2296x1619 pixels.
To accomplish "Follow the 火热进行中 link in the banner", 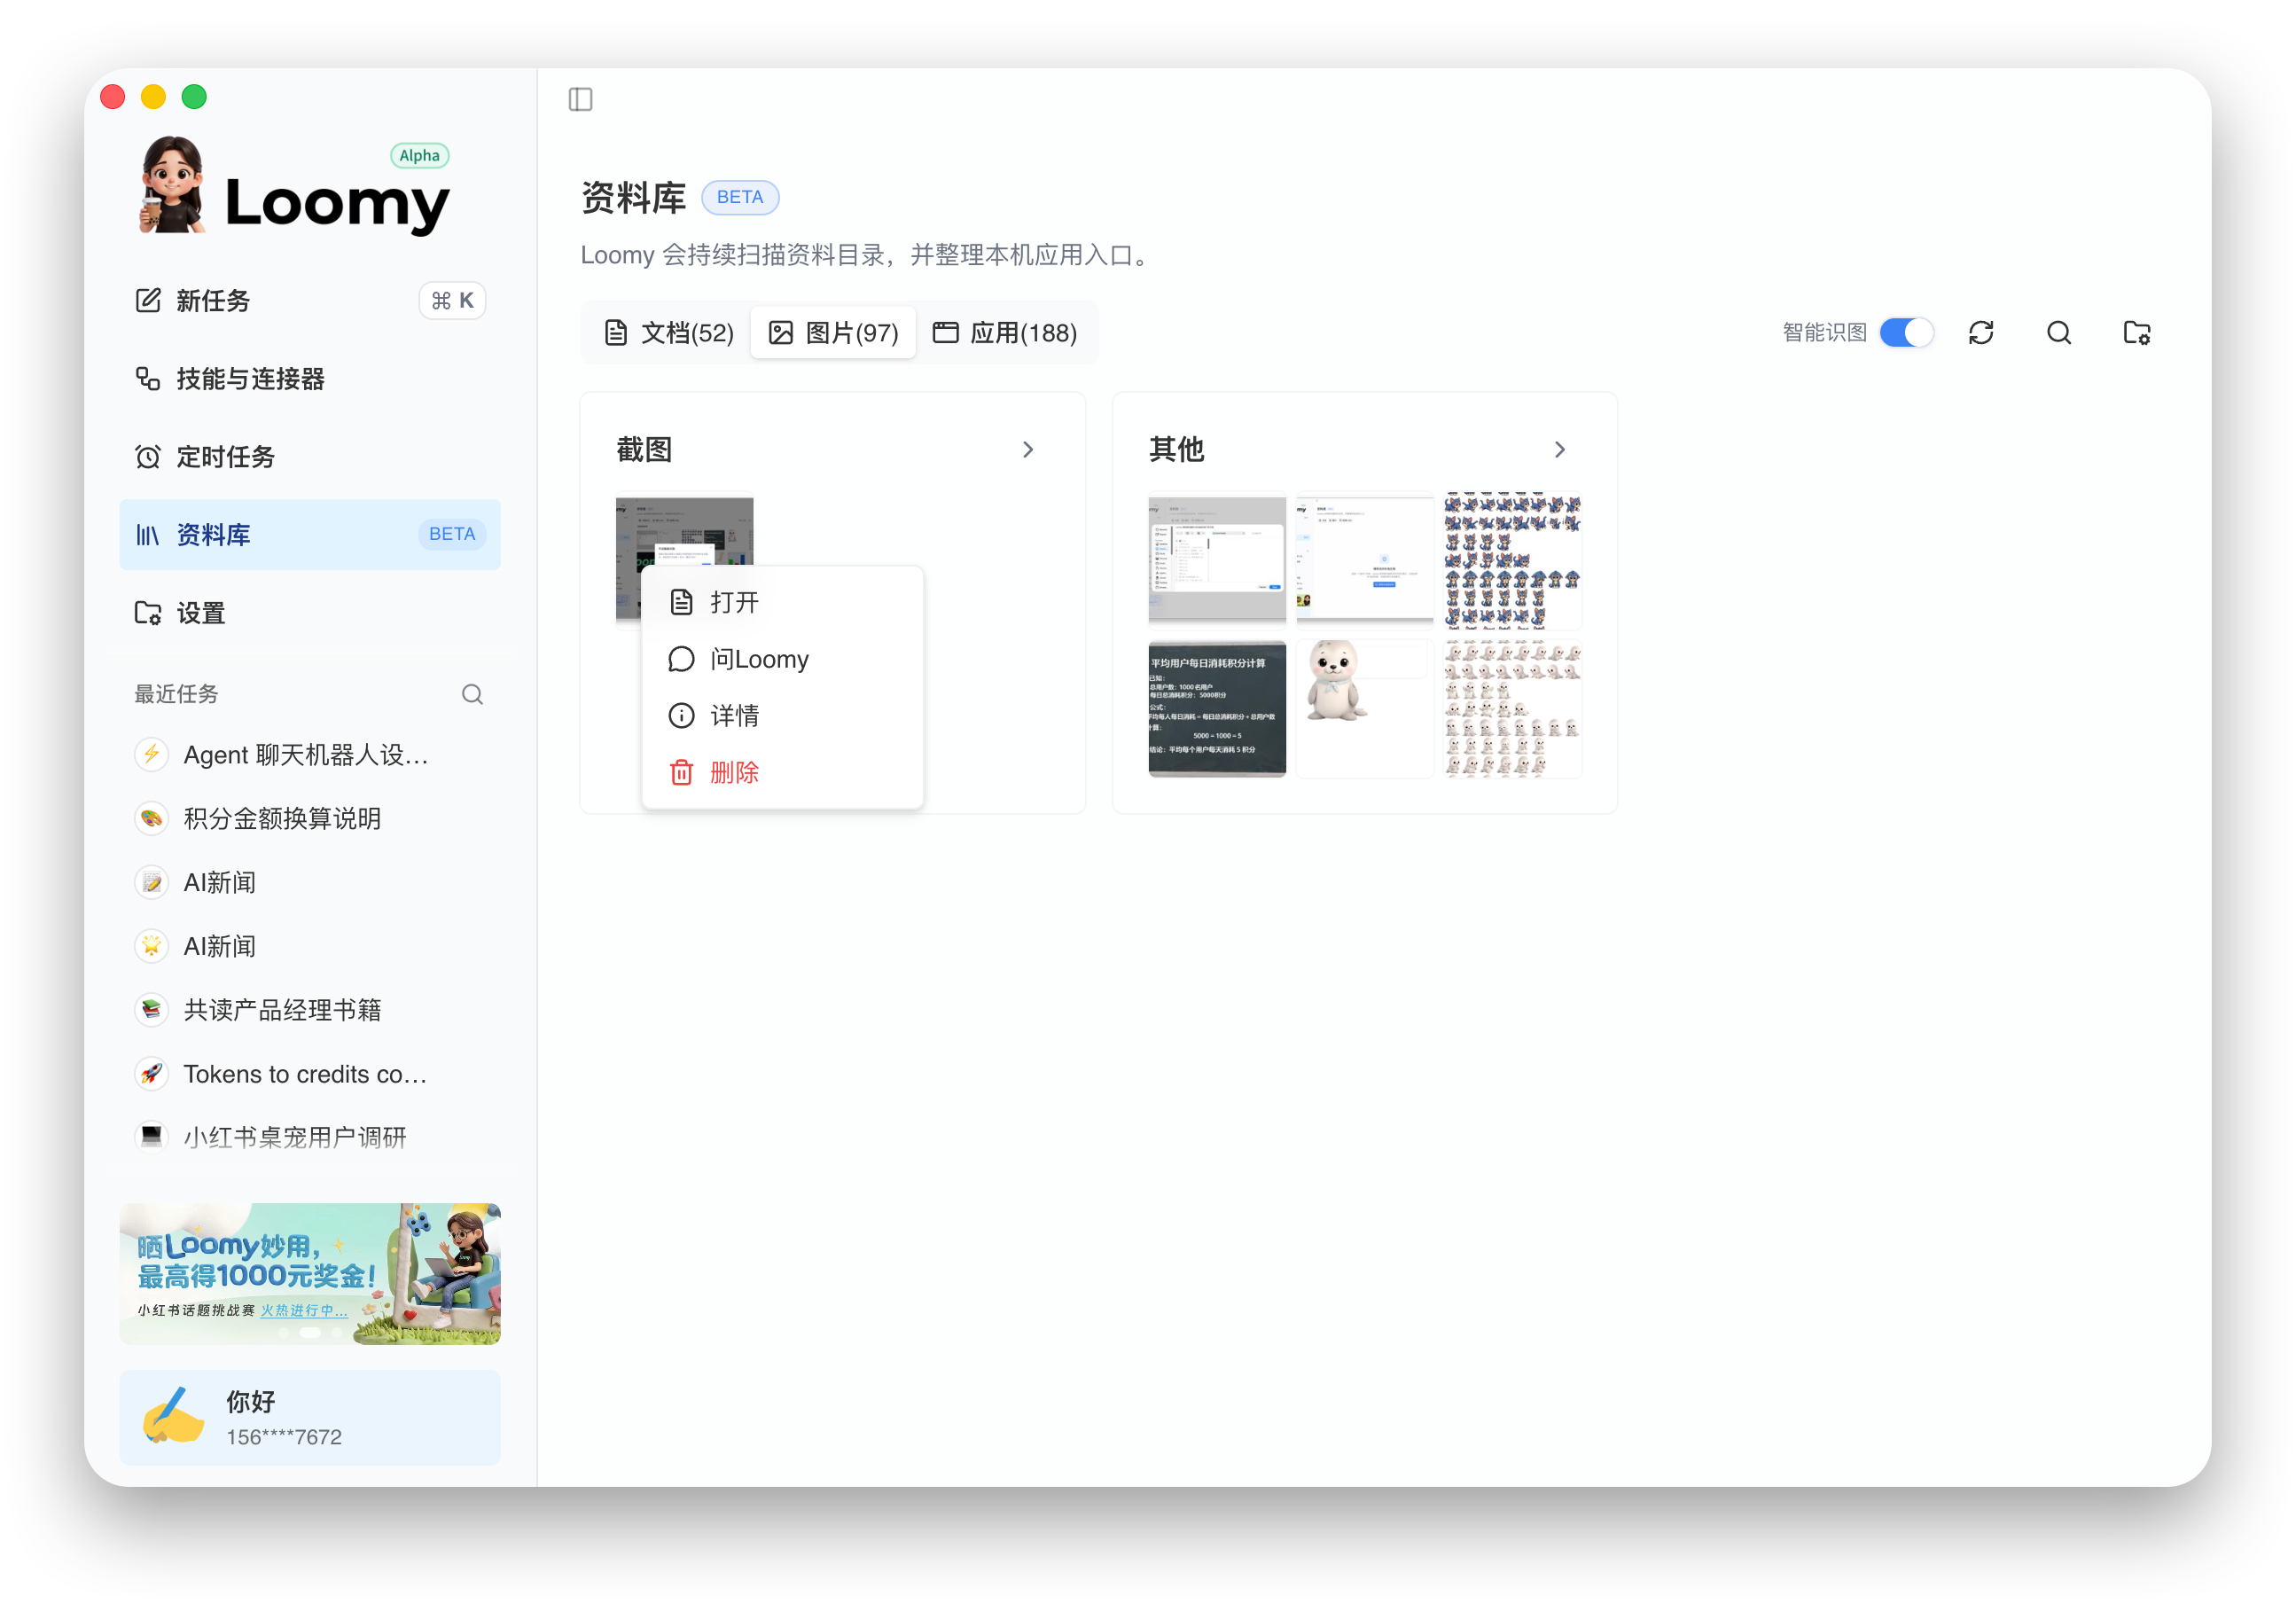I will click(x=304, y=1310).
